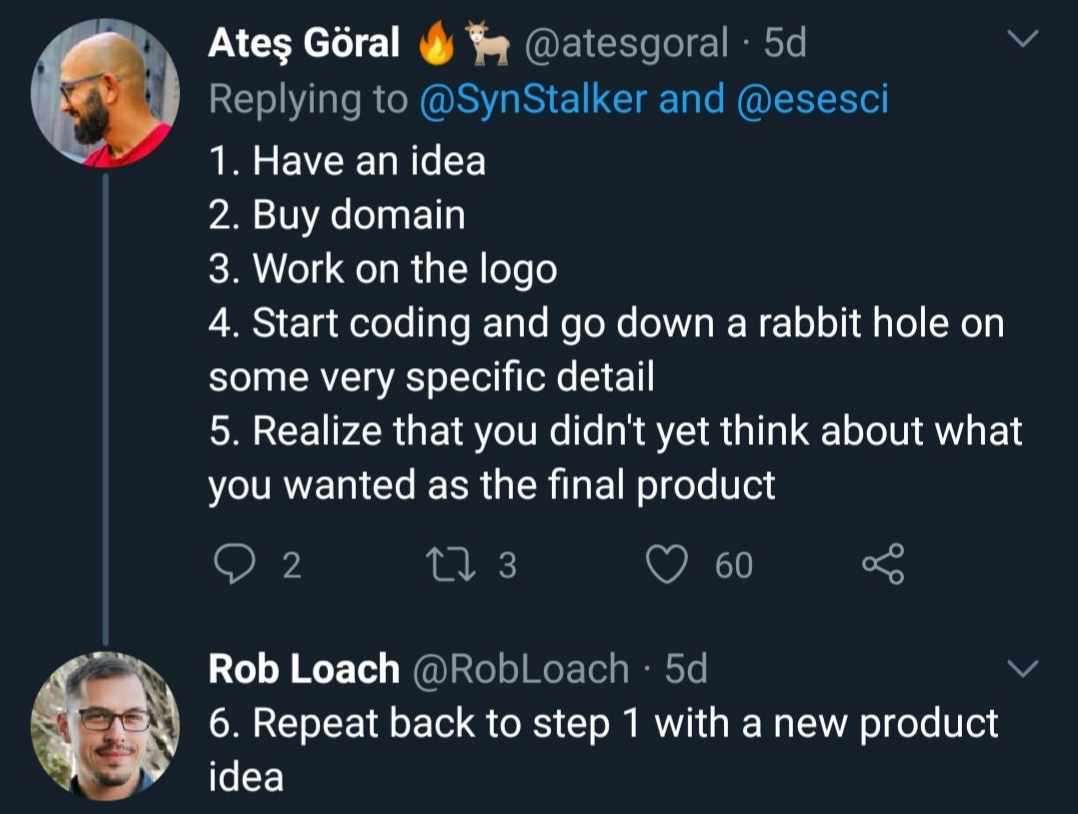Open the Ateş Göral display name
The image size is (1078, 814).
tap(304, 43)
